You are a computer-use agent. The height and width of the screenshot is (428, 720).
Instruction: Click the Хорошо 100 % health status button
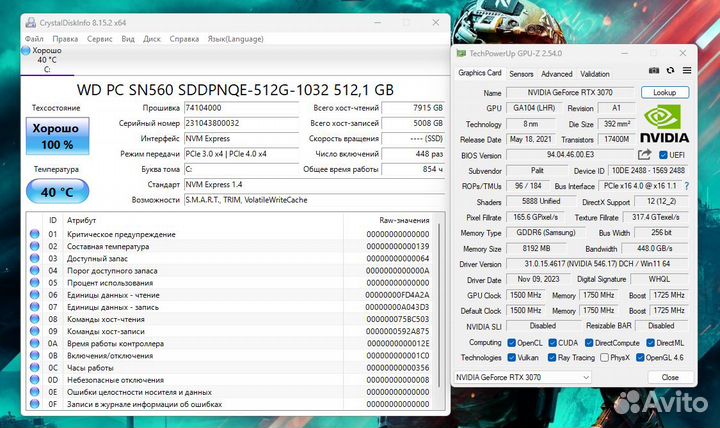pyautogui.click(x=57, y=136)
